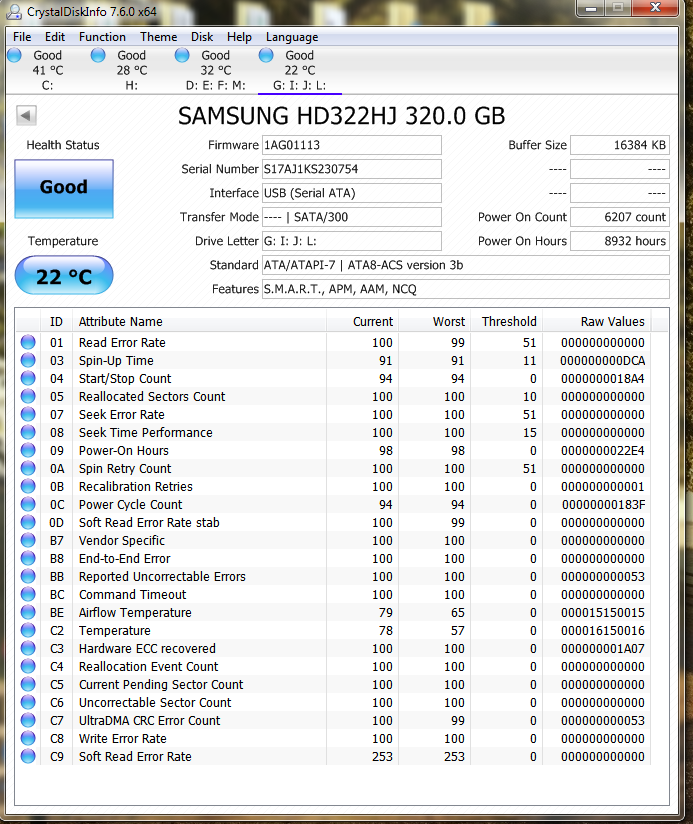The width and height of the screenshot is (693, 824).
Task: Click the Raw Values column header
Action: pos(596,322)
